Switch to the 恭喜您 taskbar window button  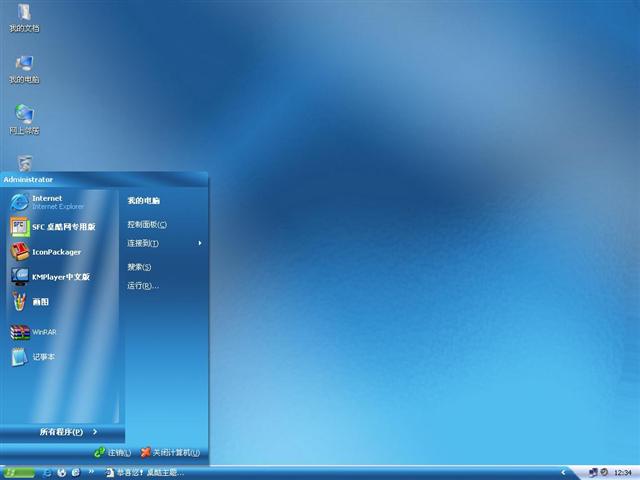[x=144, y=473]
